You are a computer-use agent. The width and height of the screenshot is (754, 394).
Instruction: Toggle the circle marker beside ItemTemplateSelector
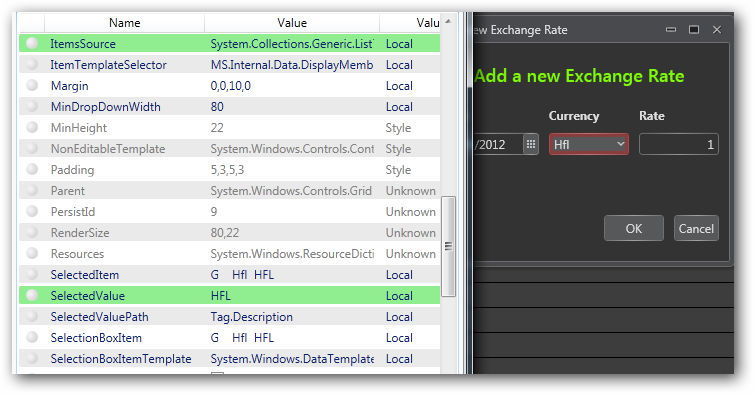click(32, 64)
